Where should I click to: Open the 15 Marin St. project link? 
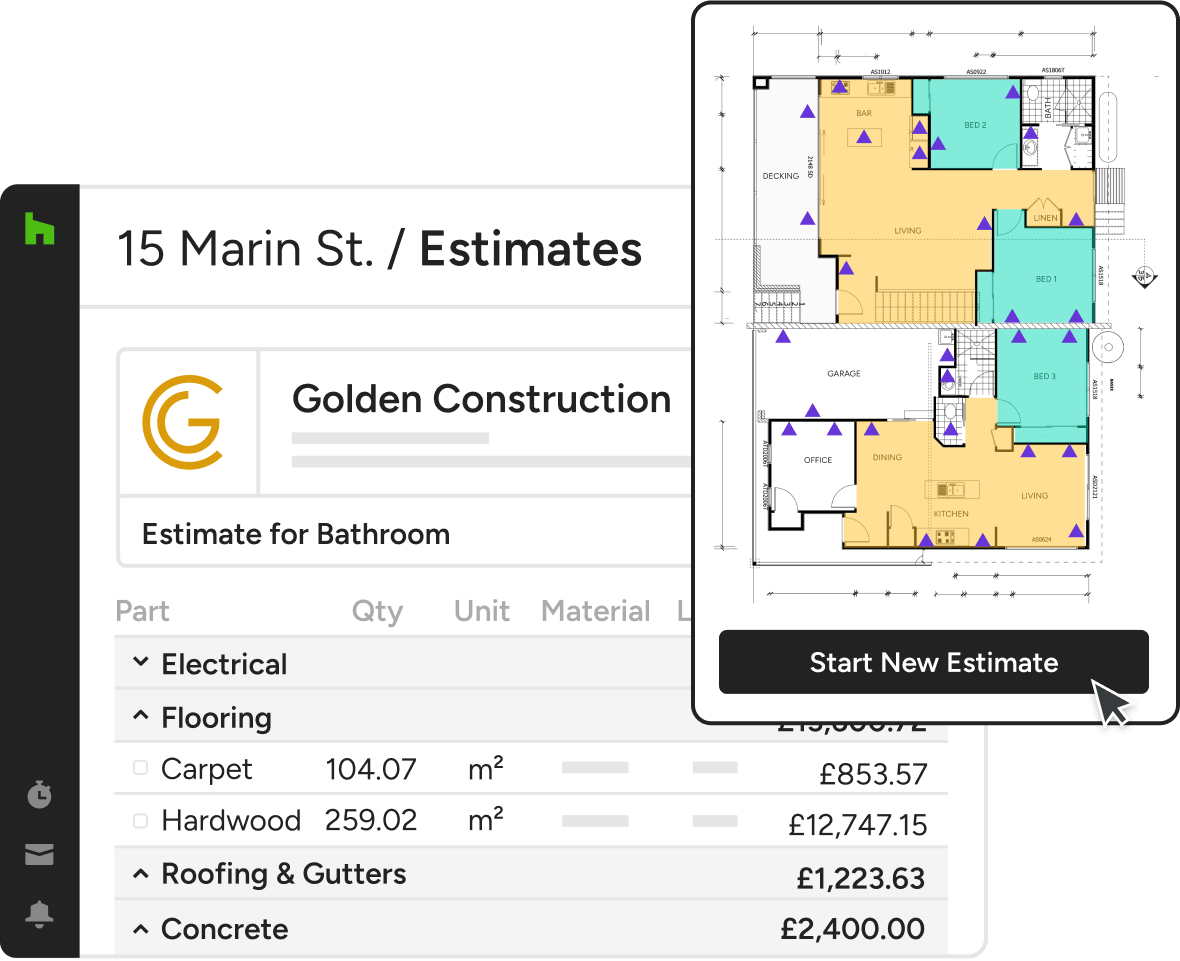pos(245,249)
